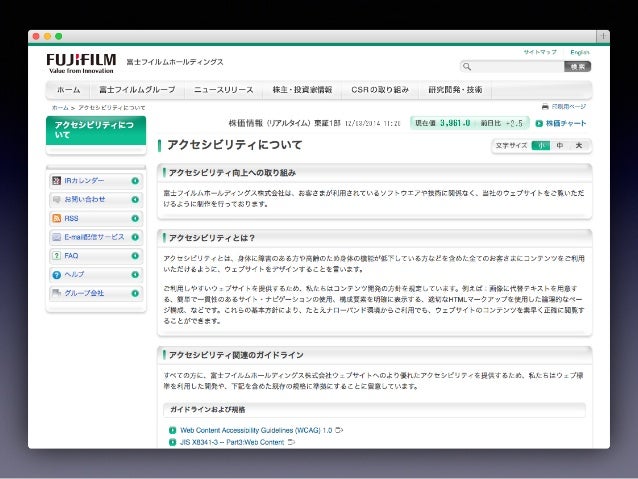Image resolution: width=638 pixels, height=479 pixels.
Task: Click the アクセシビリティ向上への取り組み section heading
Action: click(232, 173)
